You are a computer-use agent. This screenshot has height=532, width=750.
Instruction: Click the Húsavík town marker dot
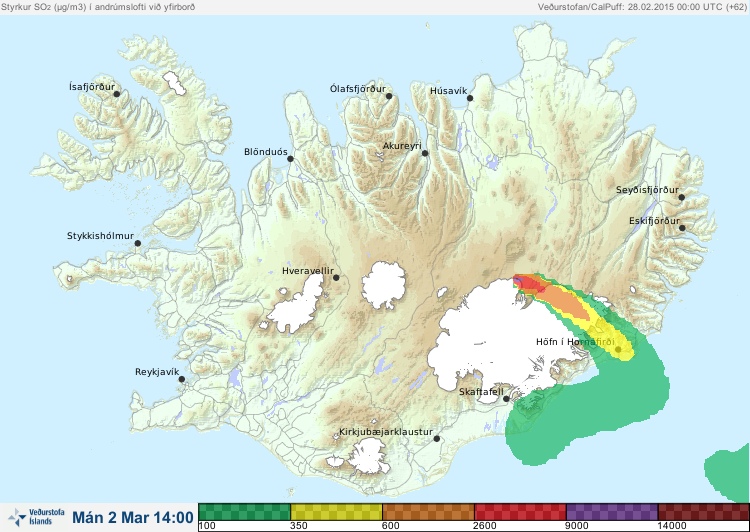coord(470,98)
